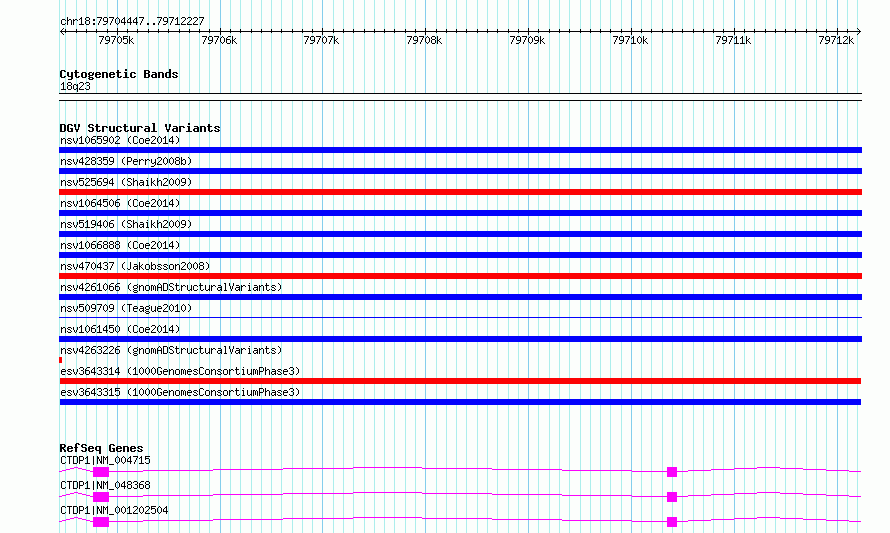
Task: Click the 79705k scale tick label
Action: coord(116,40)
